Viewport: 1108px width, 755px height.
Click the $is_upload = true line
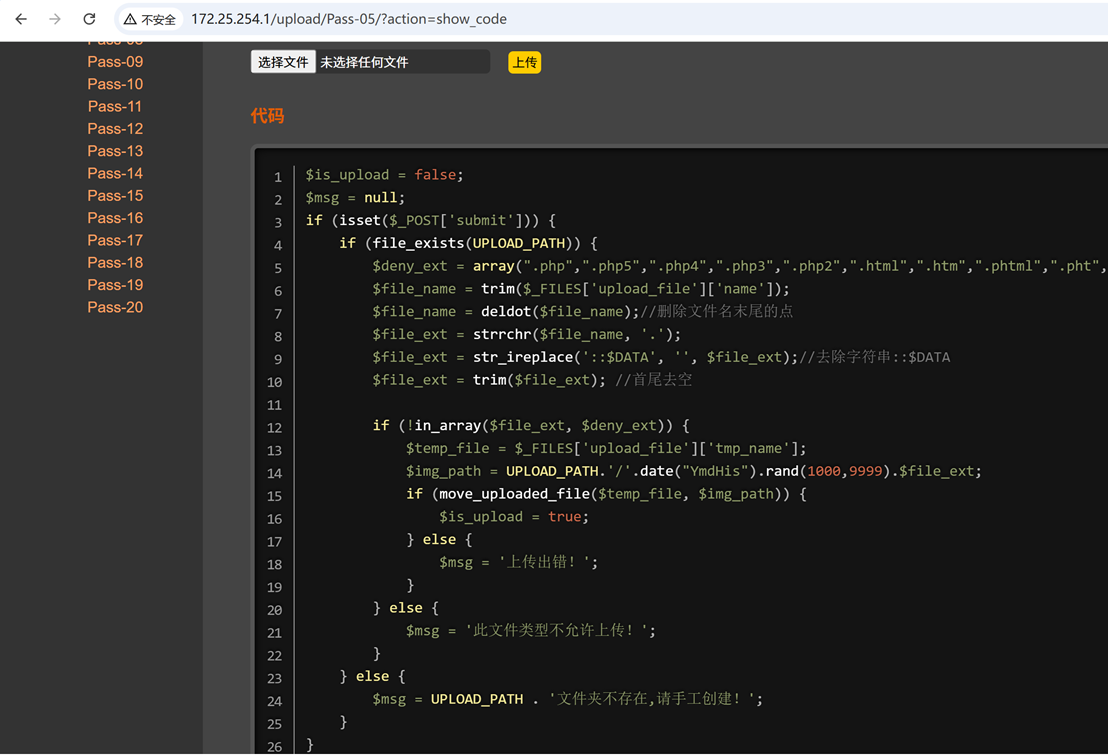514,517
